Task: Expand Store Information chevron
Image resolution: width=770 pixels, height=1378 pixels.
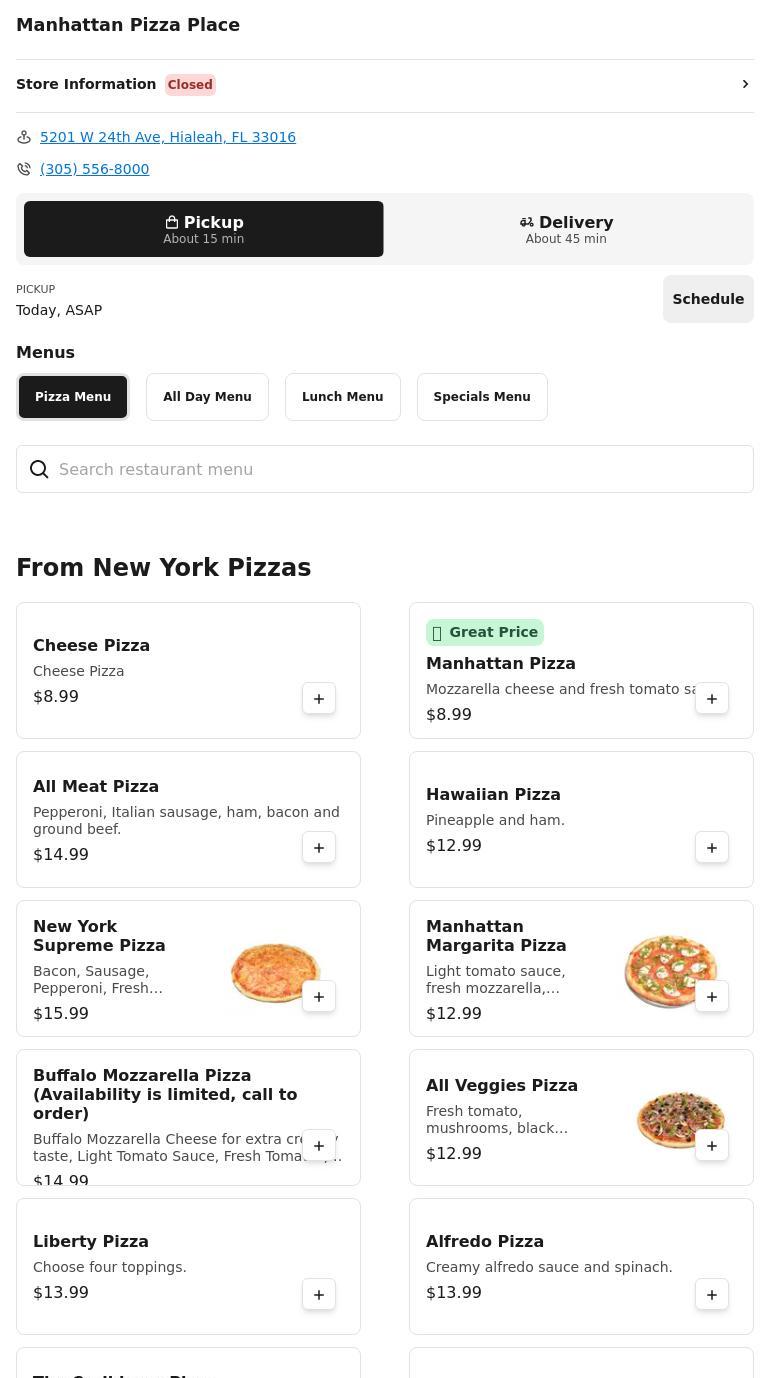Action: (x=745, y=84)
